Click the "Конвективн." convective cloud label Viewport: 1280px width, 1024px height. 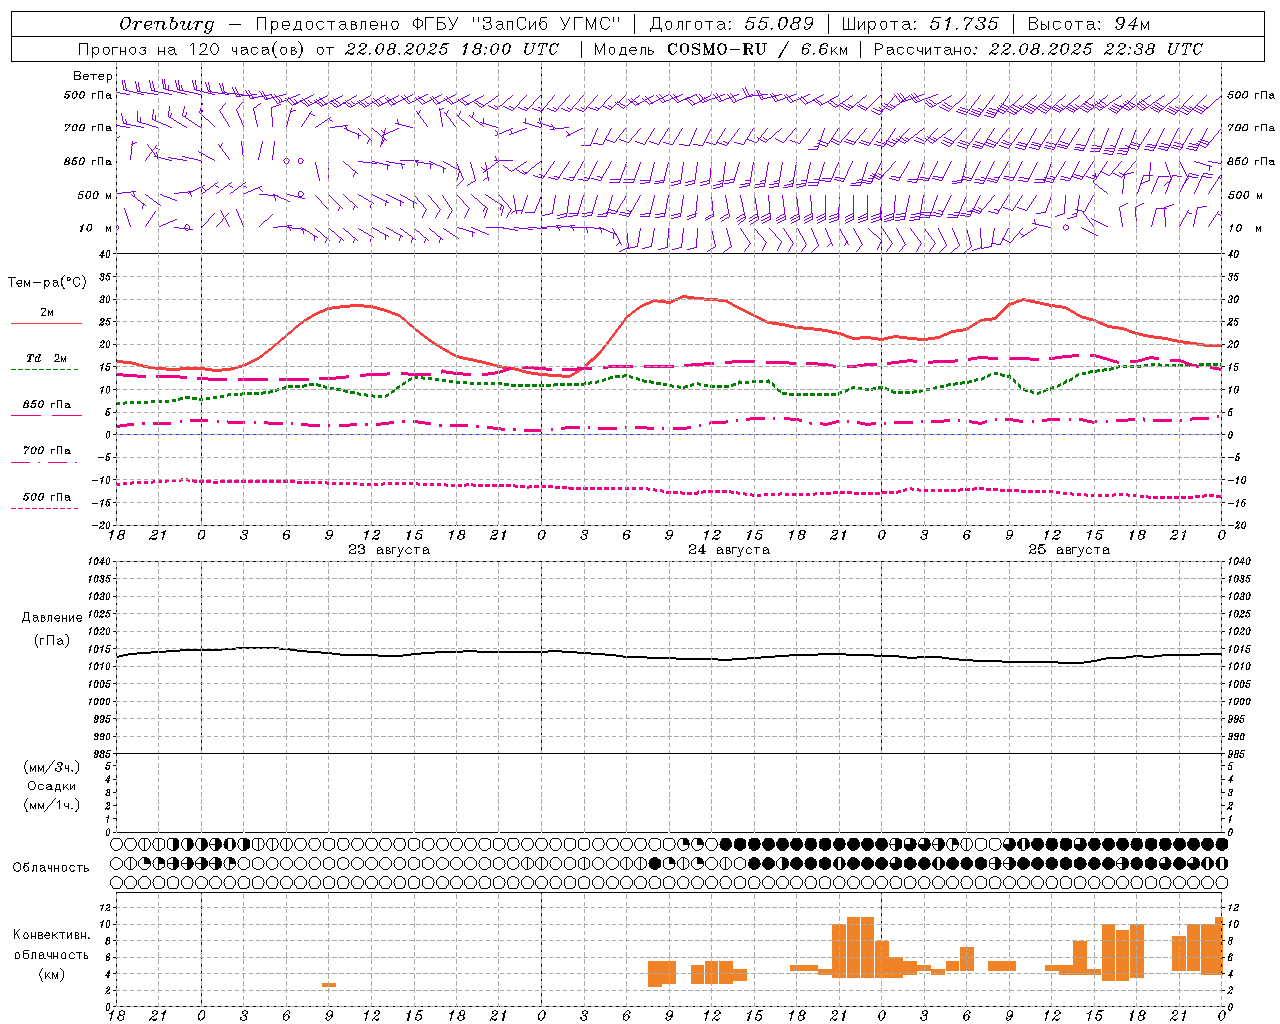[x=52, y=935]
